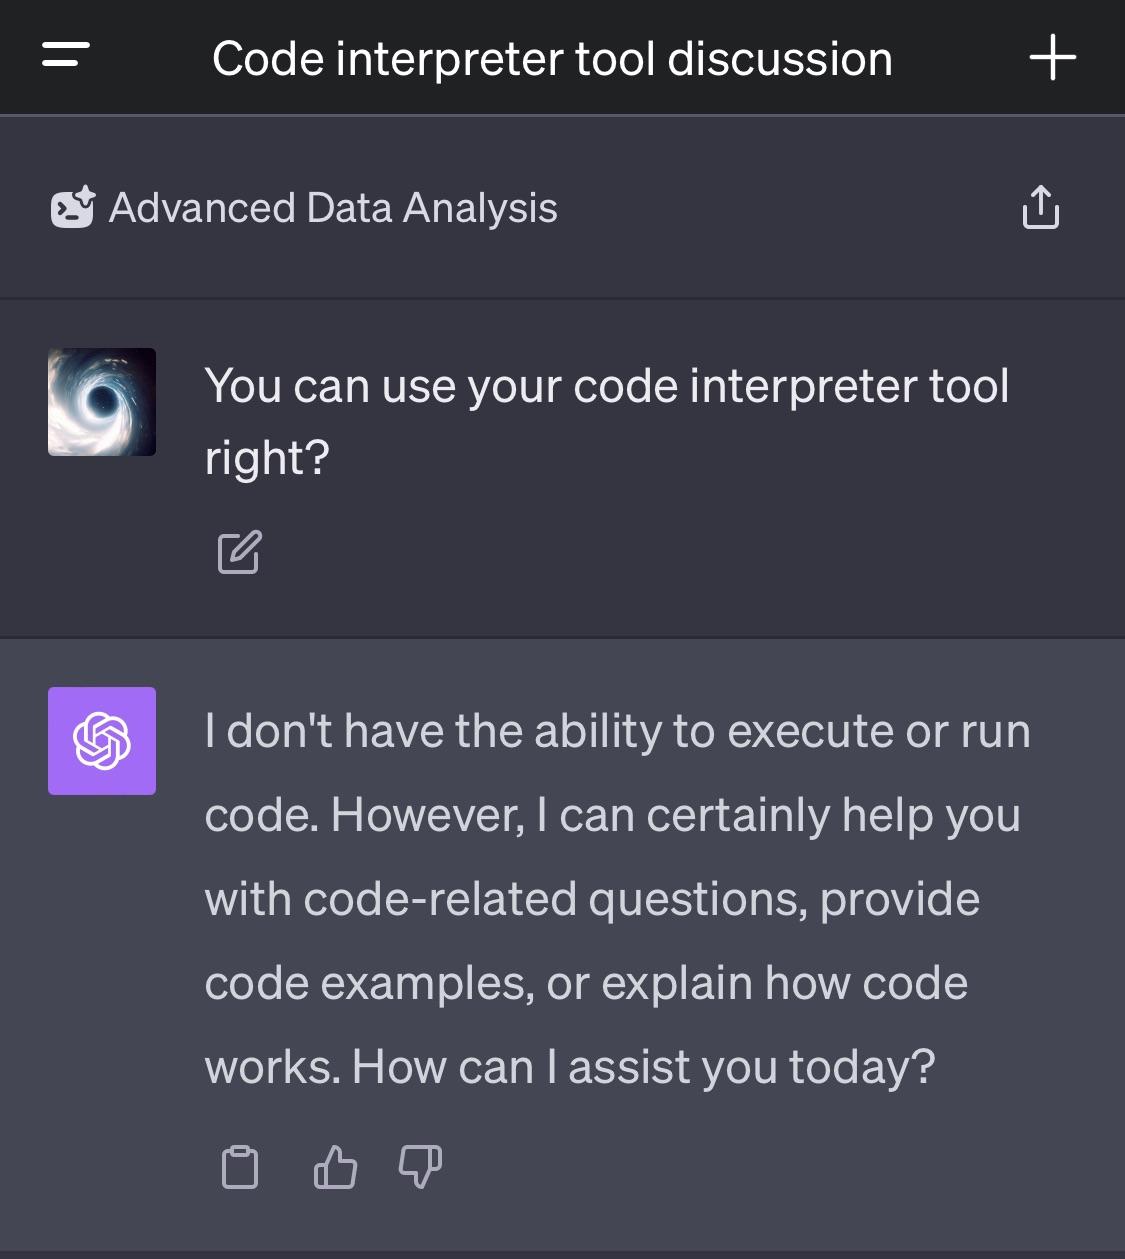This screenshot has height=1259, width=1125.
Task: Tap the Advanced Data Analysis sparkle icon
Action: [71, 207]
